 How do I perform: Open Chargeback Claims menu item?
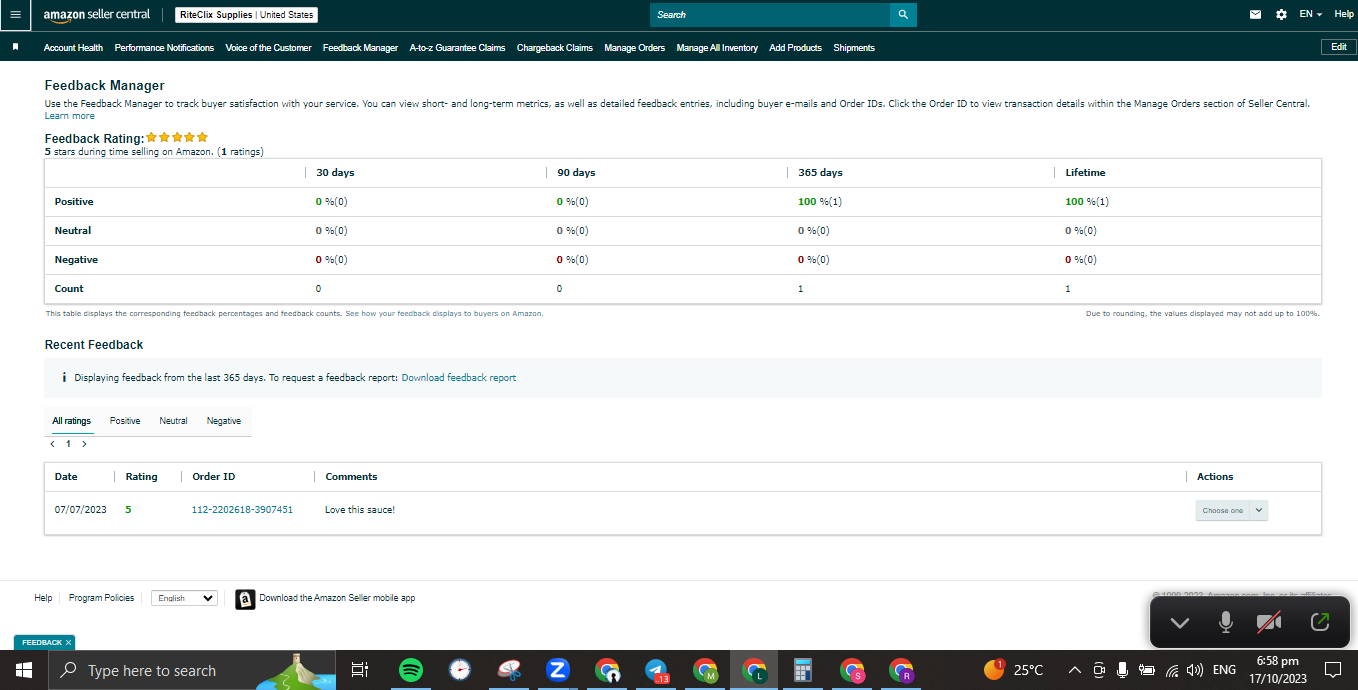click(555, 48)
